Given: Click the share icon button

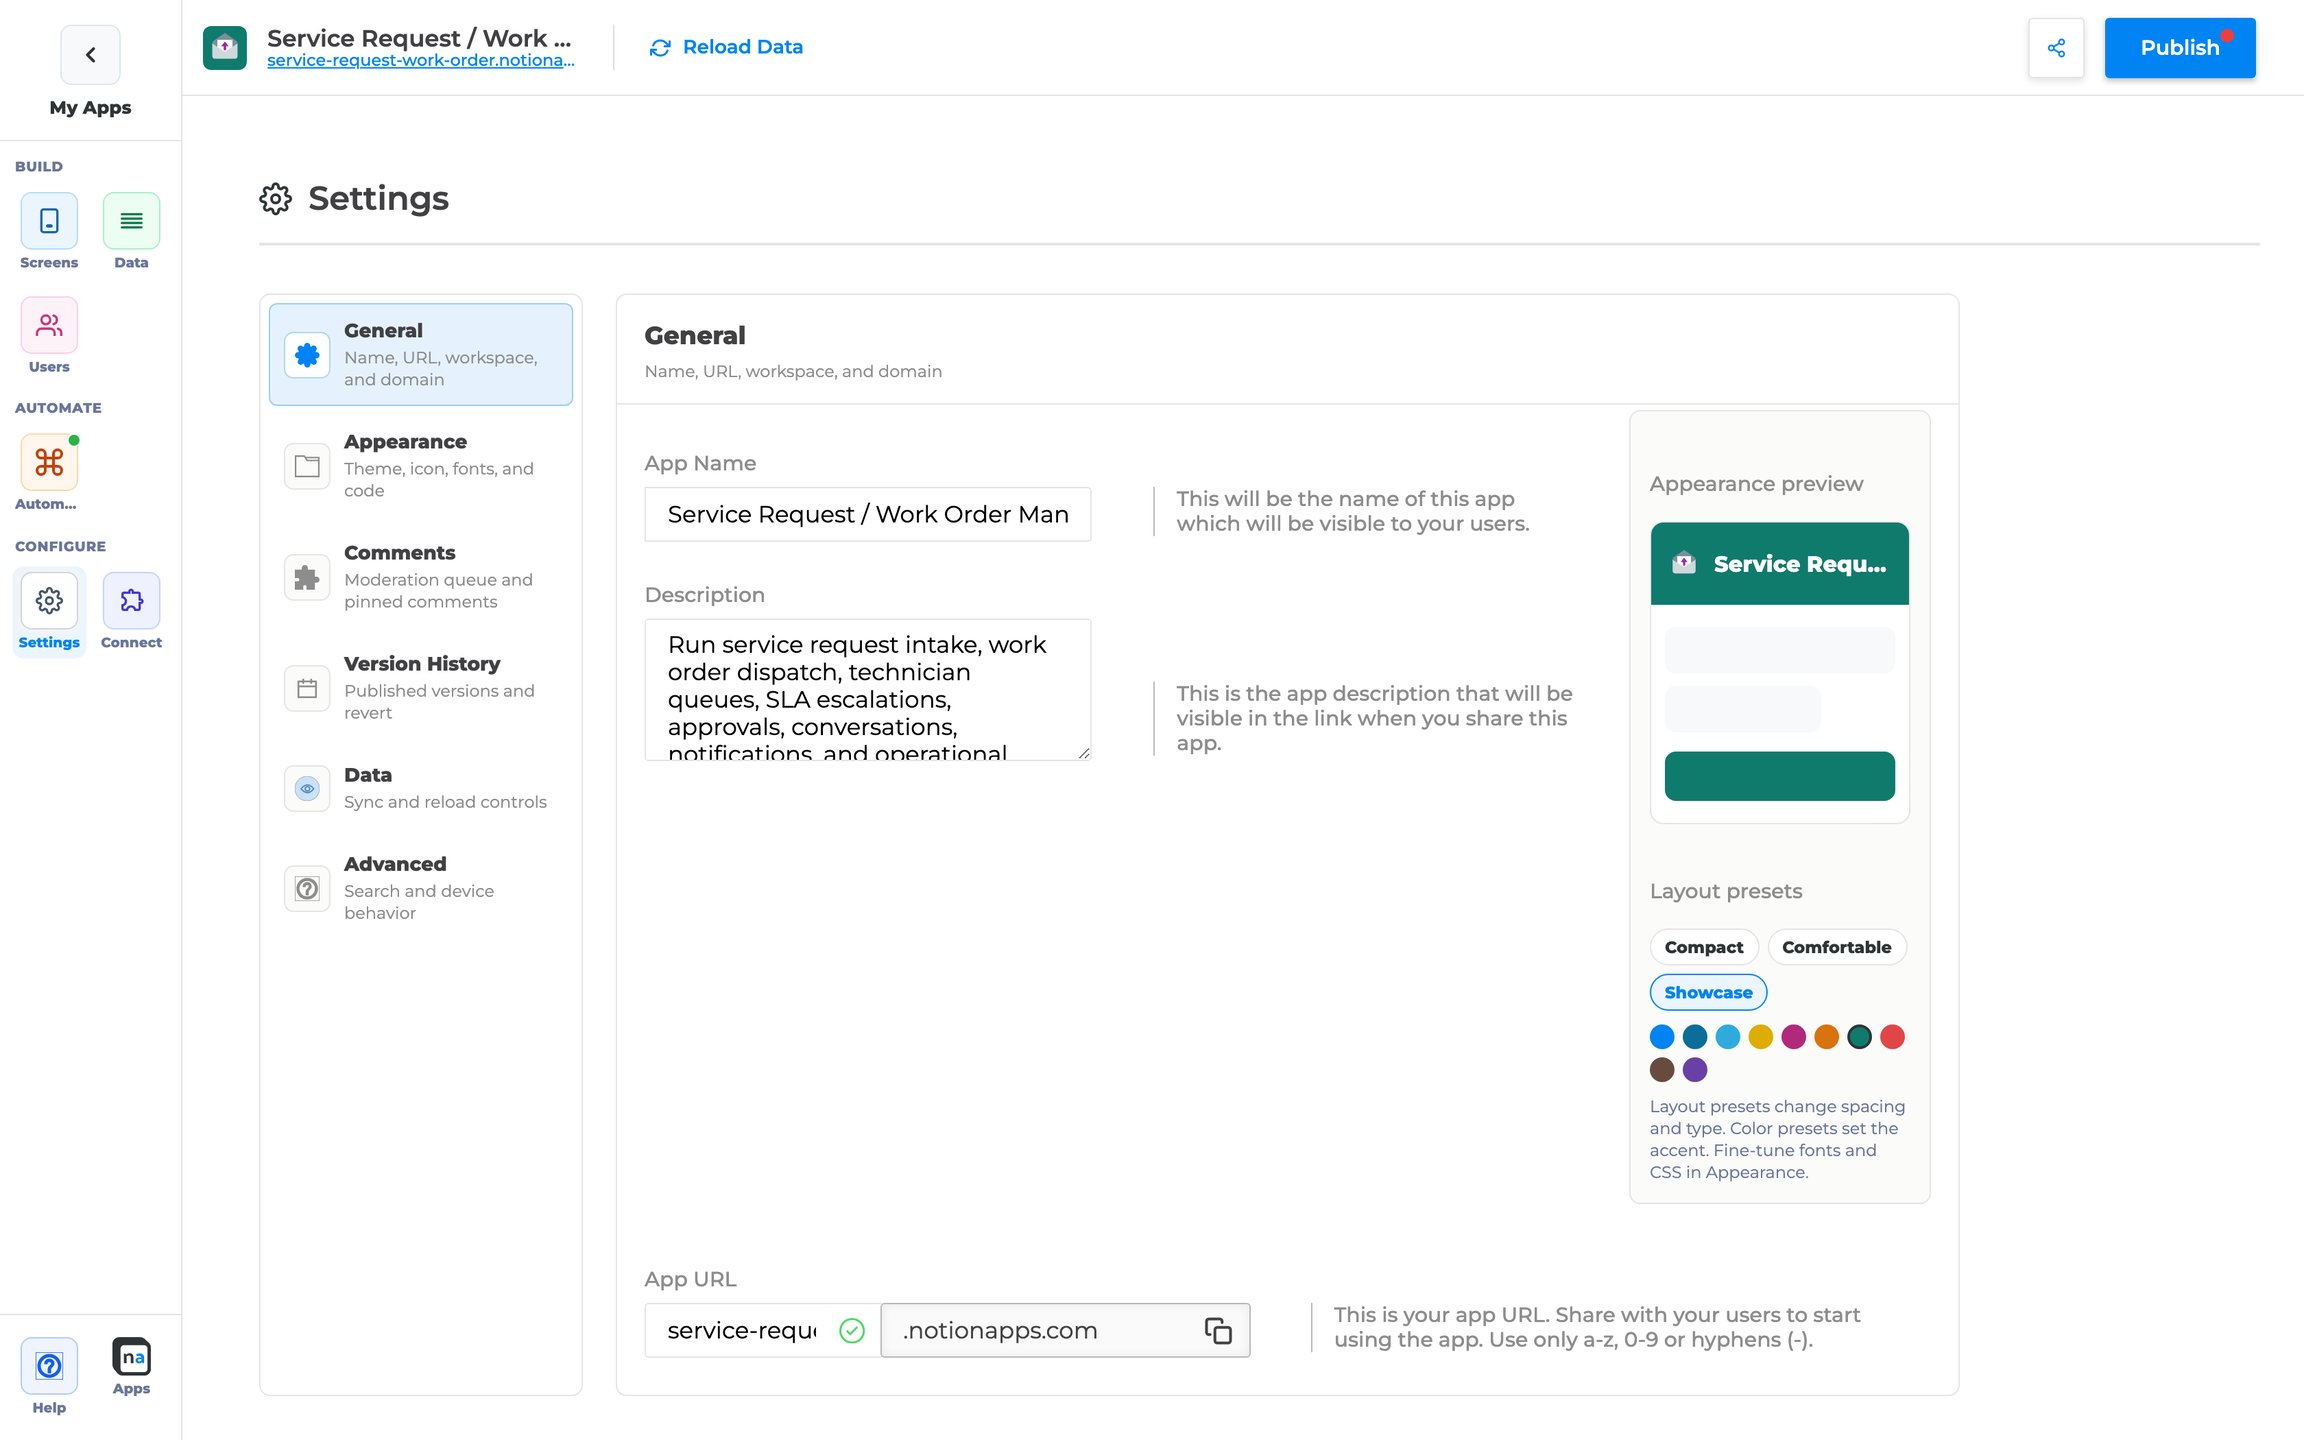Looking at the screenshot, I should [2056, 48].
